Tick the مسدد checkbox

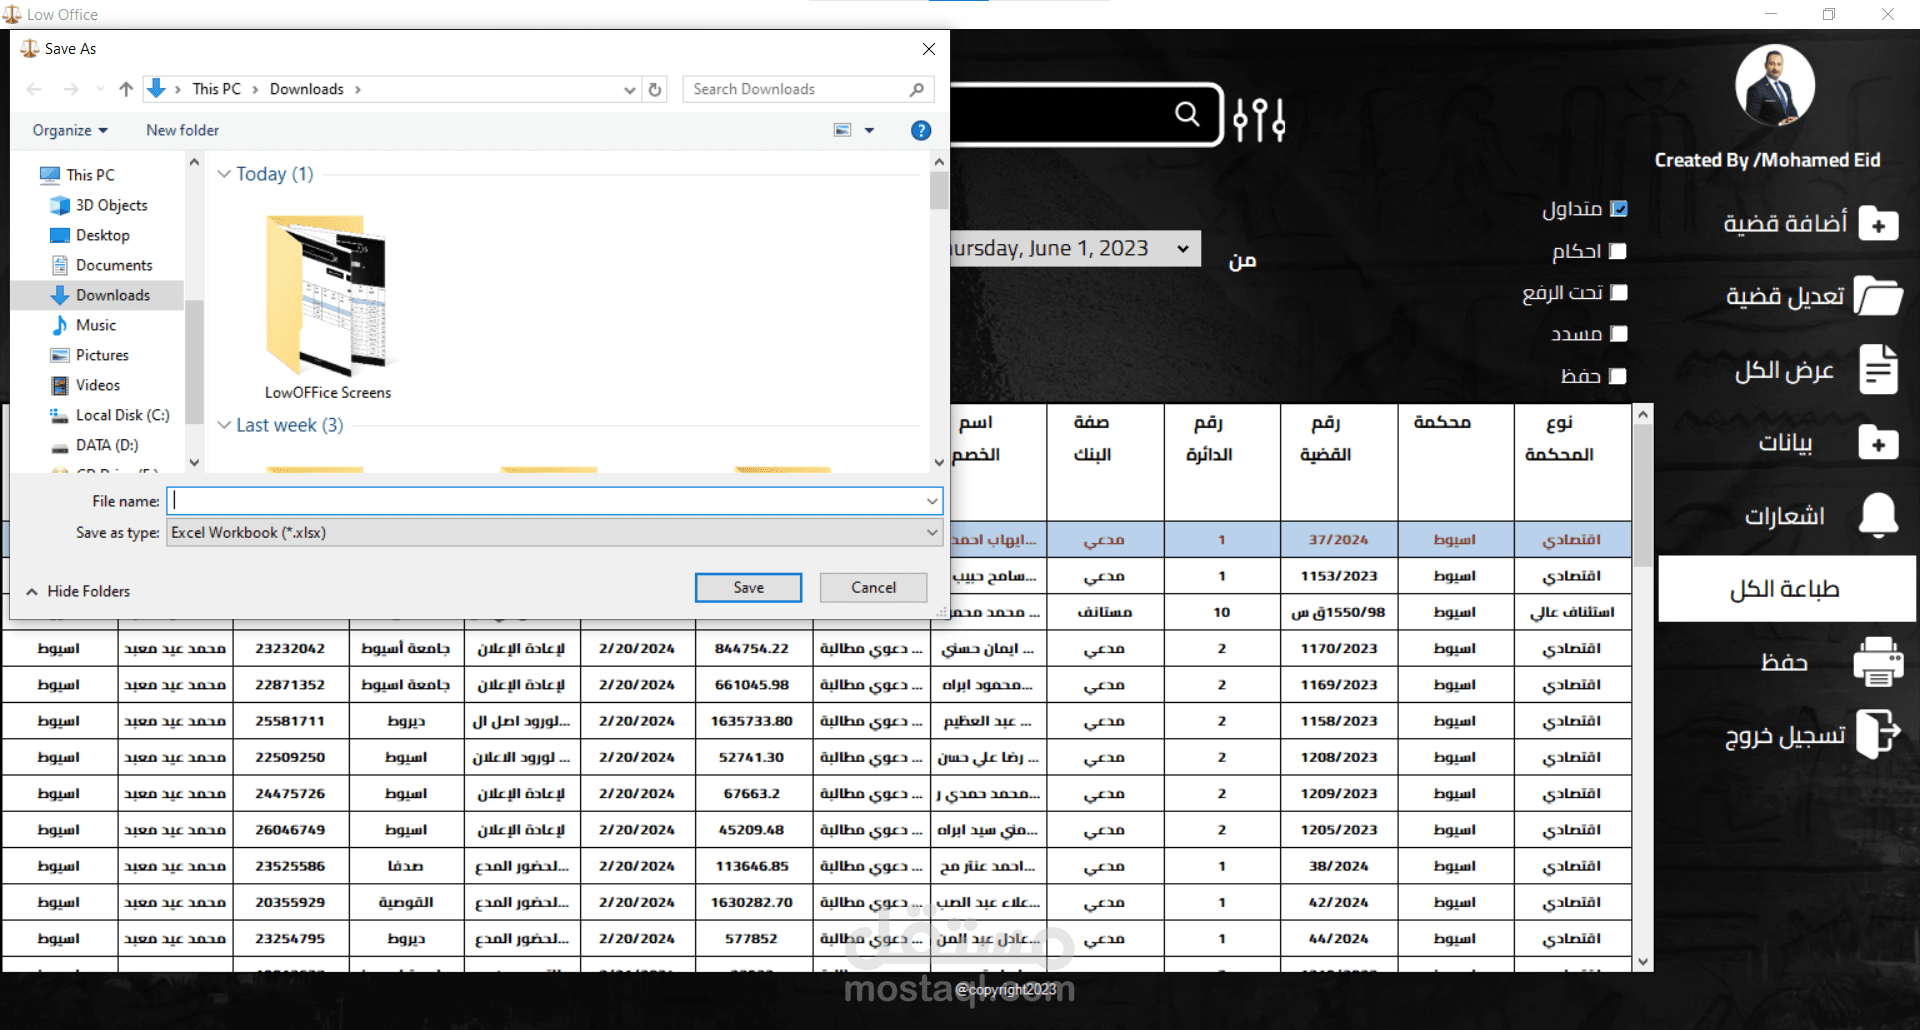pyautogui.click(x=1619, y=334)
